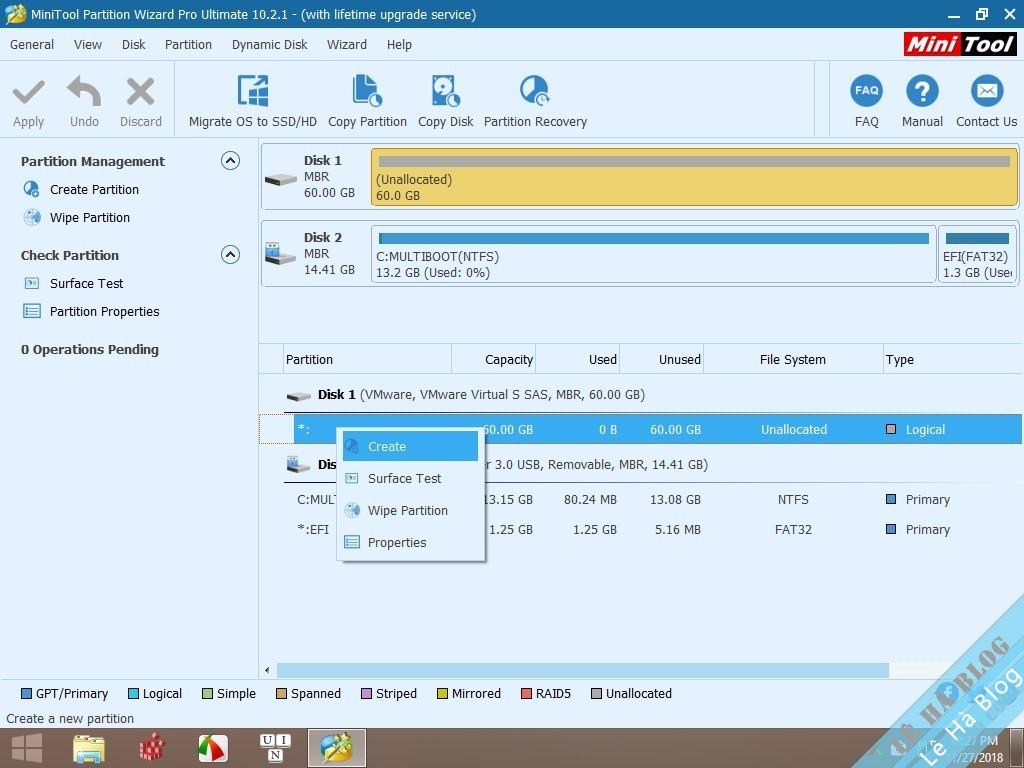Launch the Copy Disk tool
The height and width of the screenshot is (768, 1024).
(x=445, y=92)
